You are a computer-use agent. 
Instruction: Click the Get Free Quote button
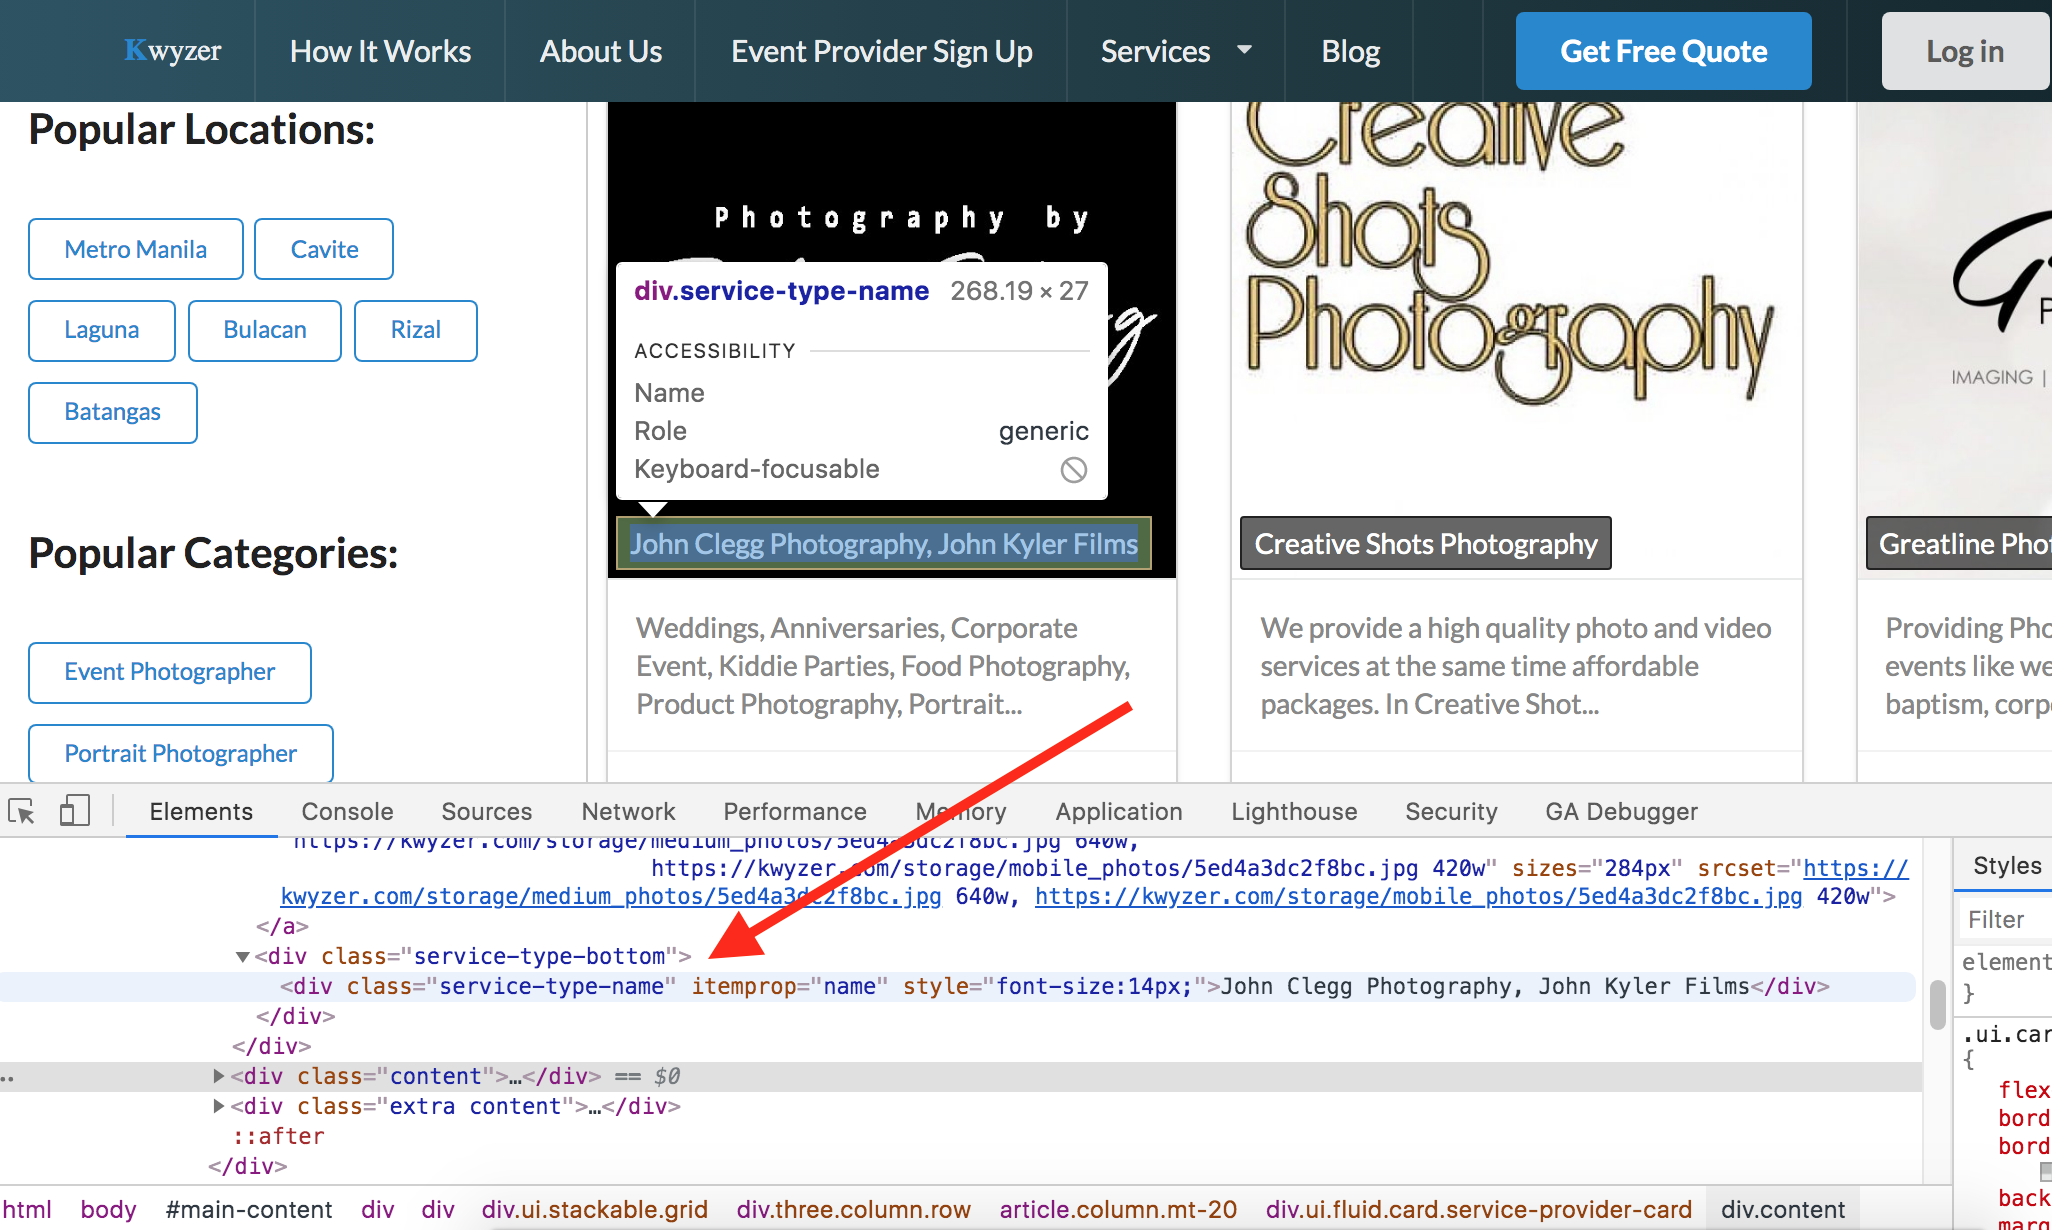(1663, 51)
